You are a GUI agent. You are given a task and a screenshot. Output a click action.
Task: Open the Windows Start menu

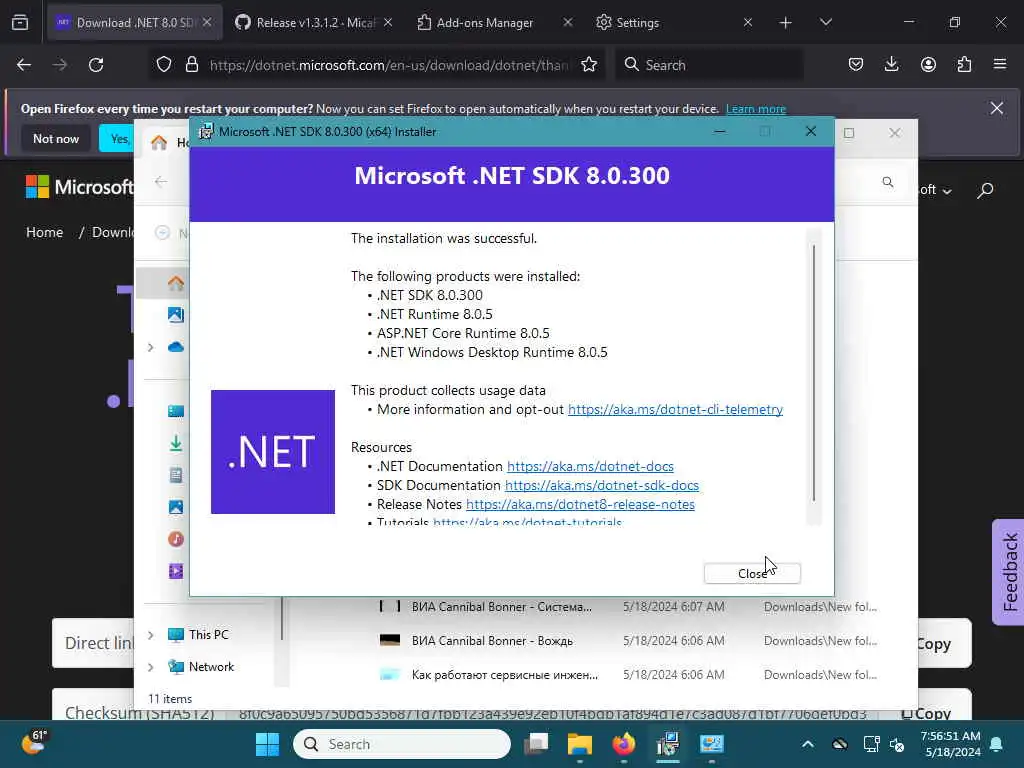pyautogui.click(x=267, y=744)
